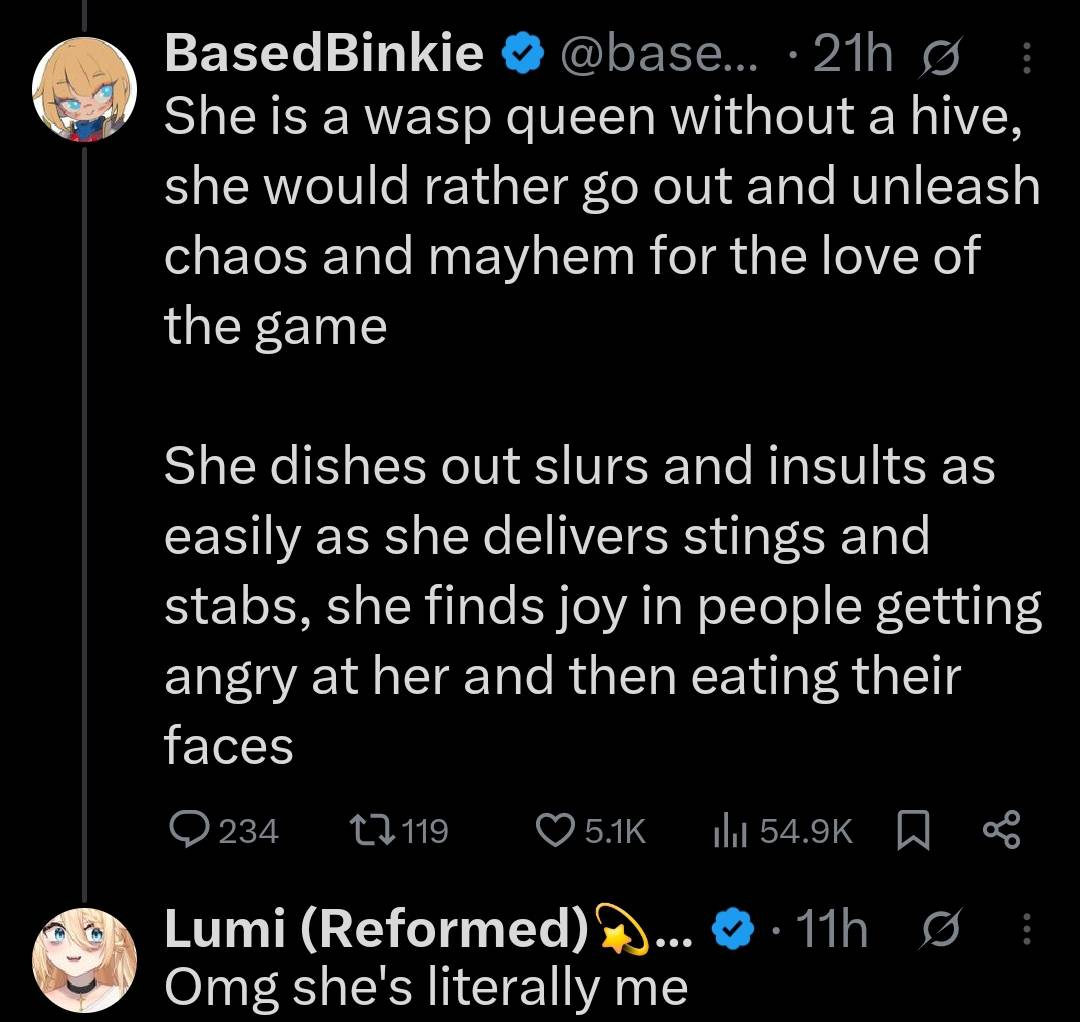Open the reply "Omg she's literally me"
This screenshot has height=1022, width=1080.
426,986
